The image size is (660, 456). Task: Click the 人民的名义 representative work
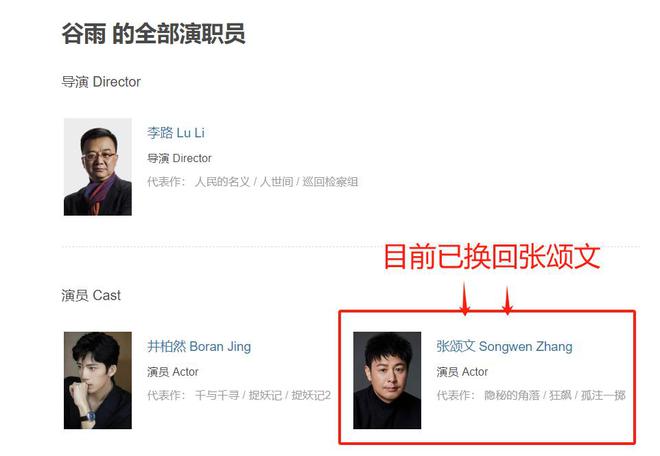click(x=222, y=182)
